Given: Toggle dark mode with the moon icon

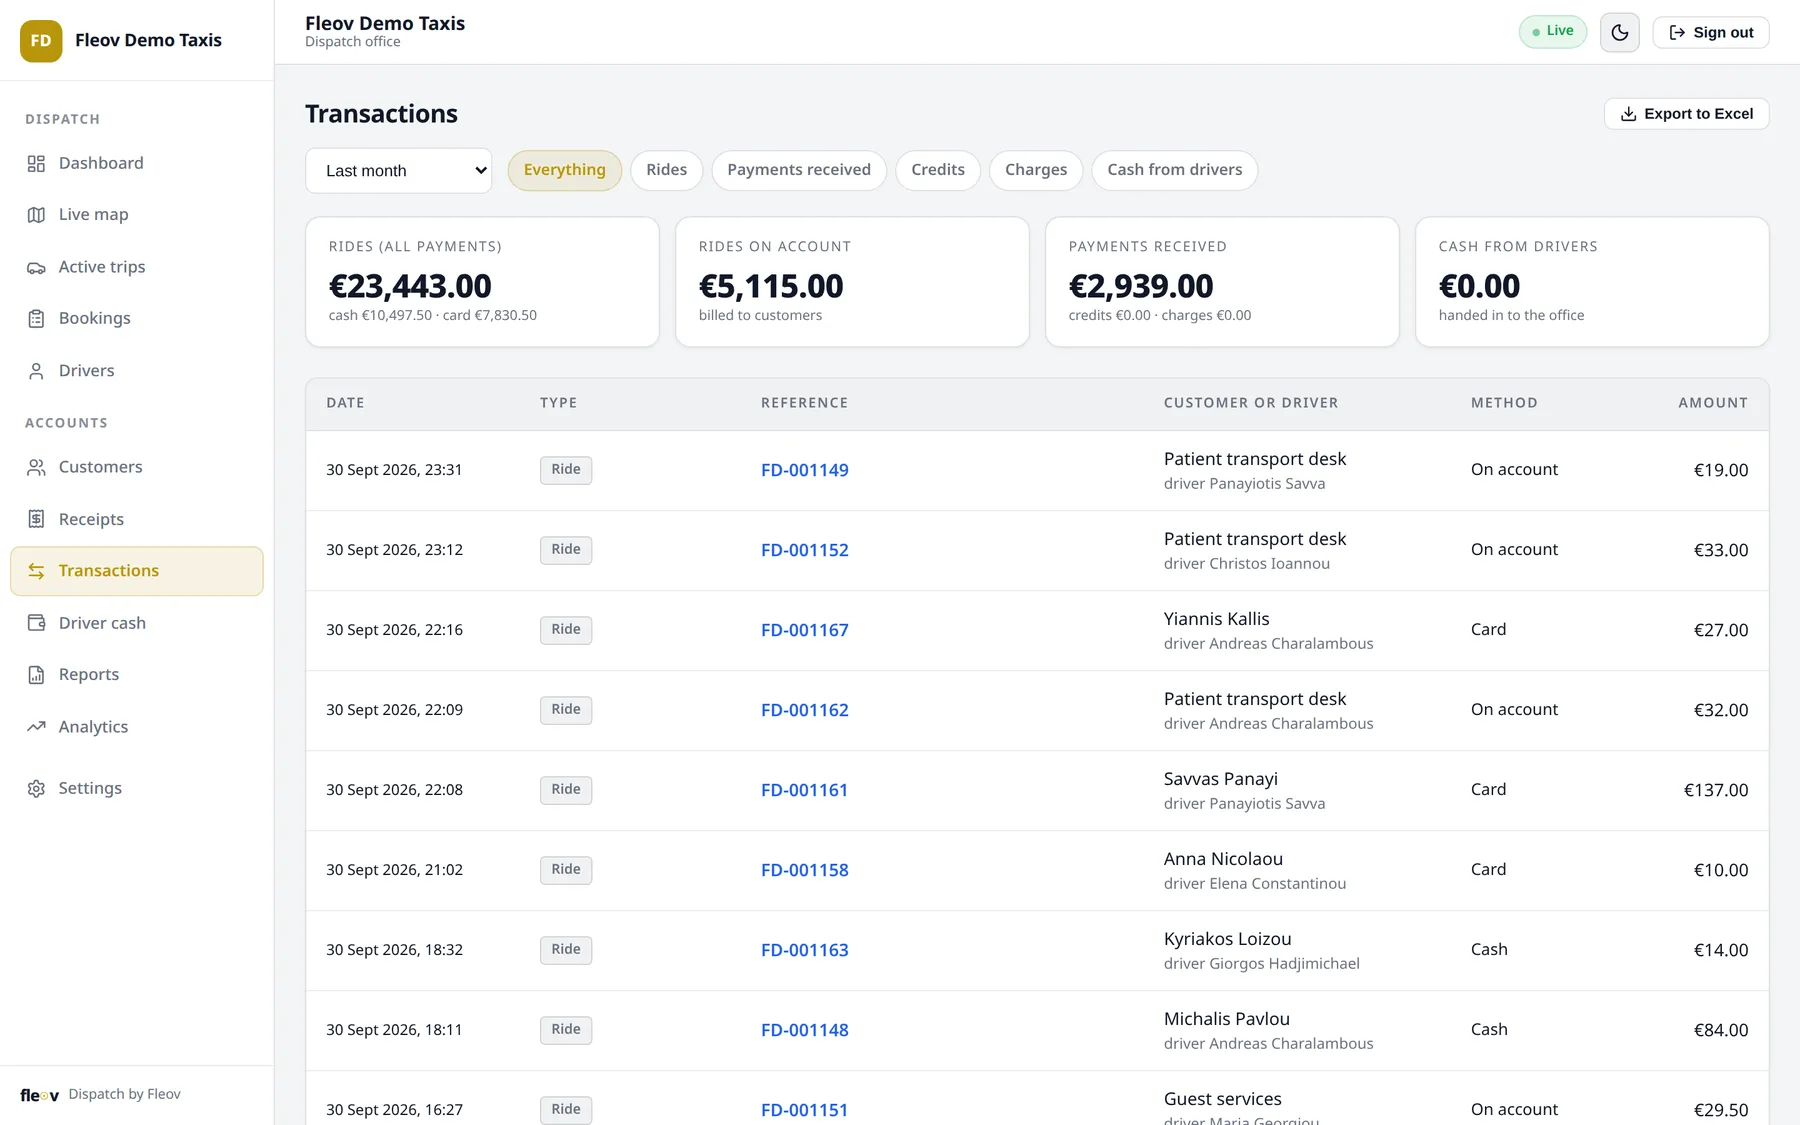Looking at the screenshot, I should click(1620, 32).
